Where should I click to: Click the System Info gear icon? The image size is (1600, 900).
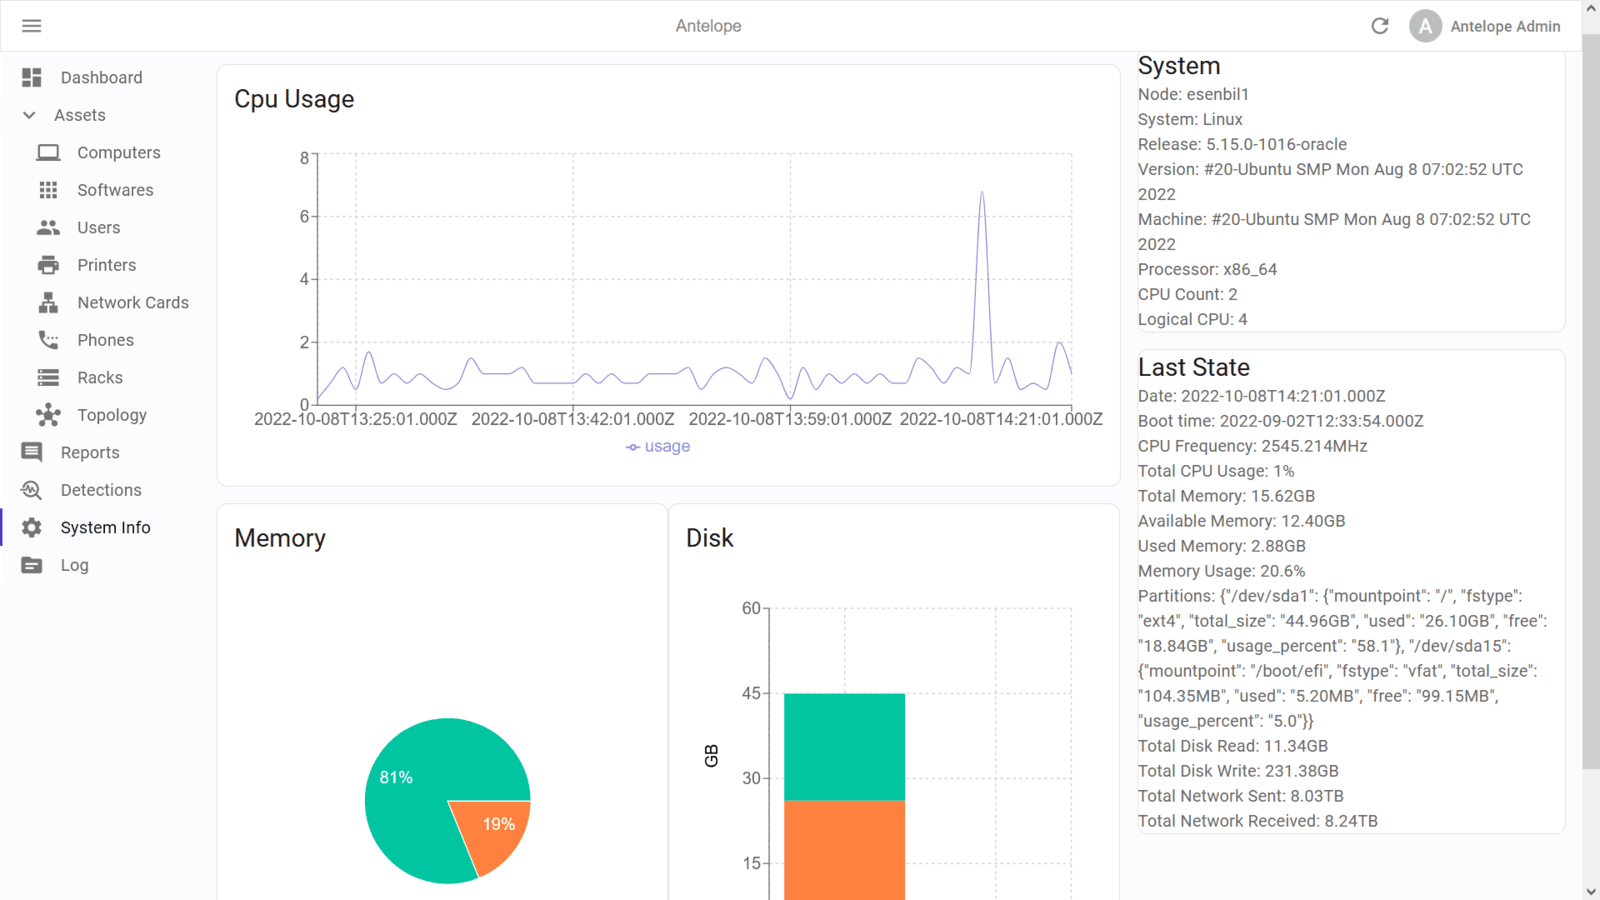32,527
